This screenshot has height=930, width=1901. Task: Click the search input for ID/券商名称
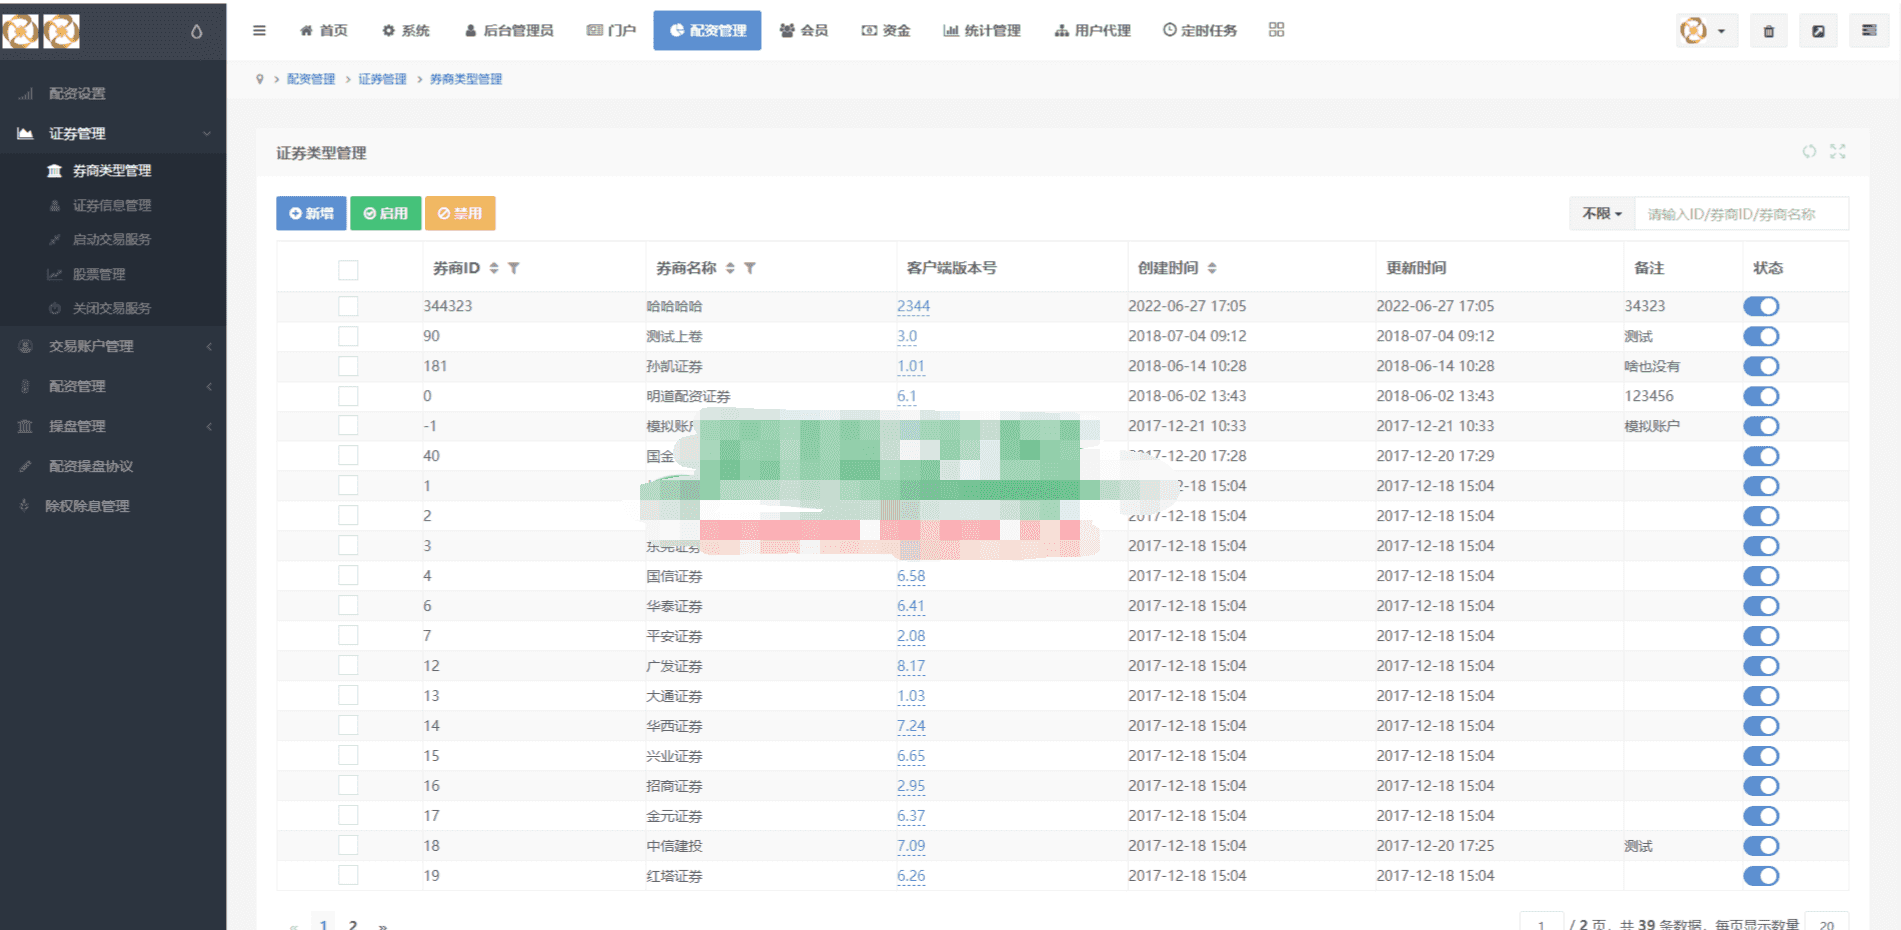(1741, 213)
